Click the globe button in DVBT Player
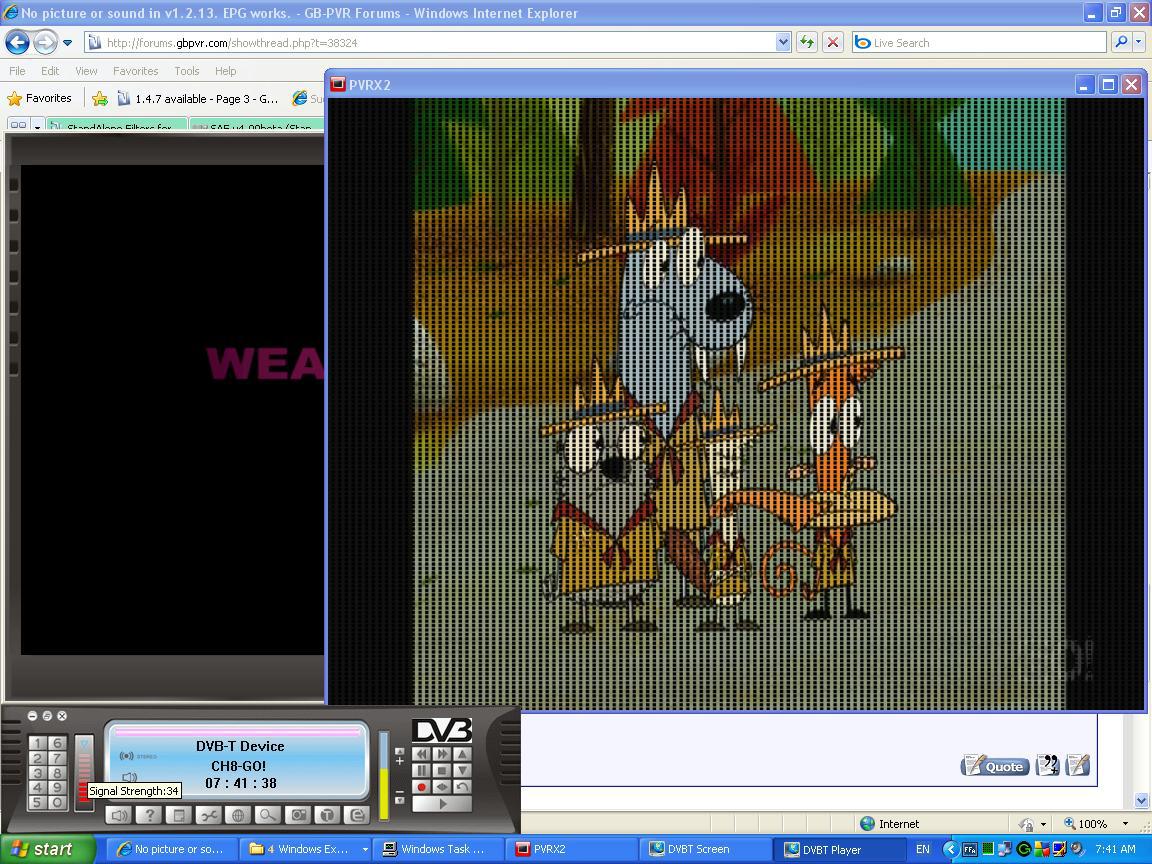Image resolution: width=1152 pixels, height=864 pixels. (238, 815)
